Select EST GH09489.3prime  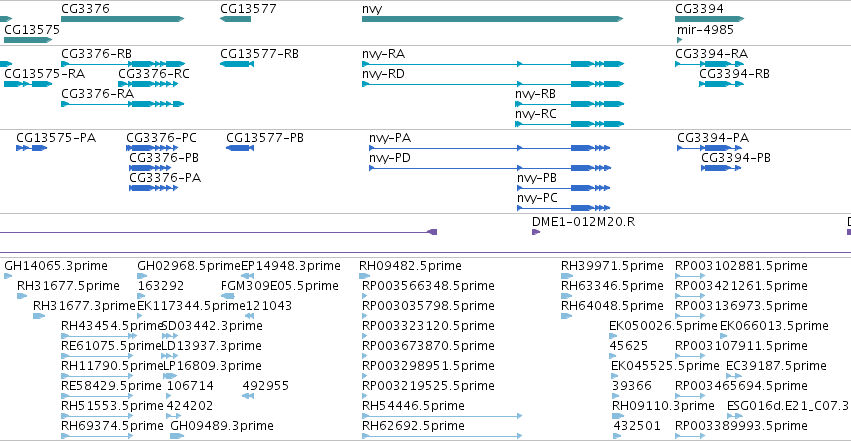click(x=177, y=436)
